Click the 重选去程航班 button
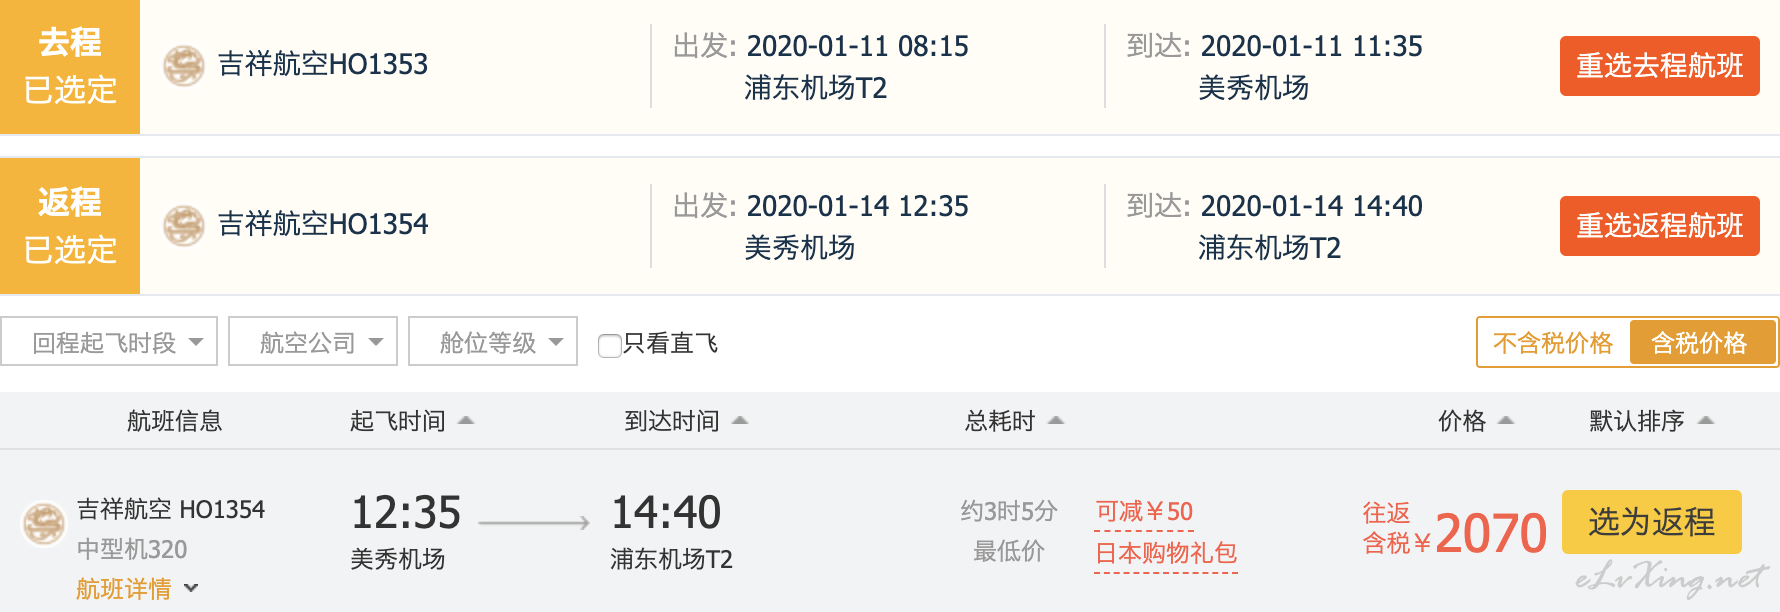1780x612 pixels. [1660, 66]
